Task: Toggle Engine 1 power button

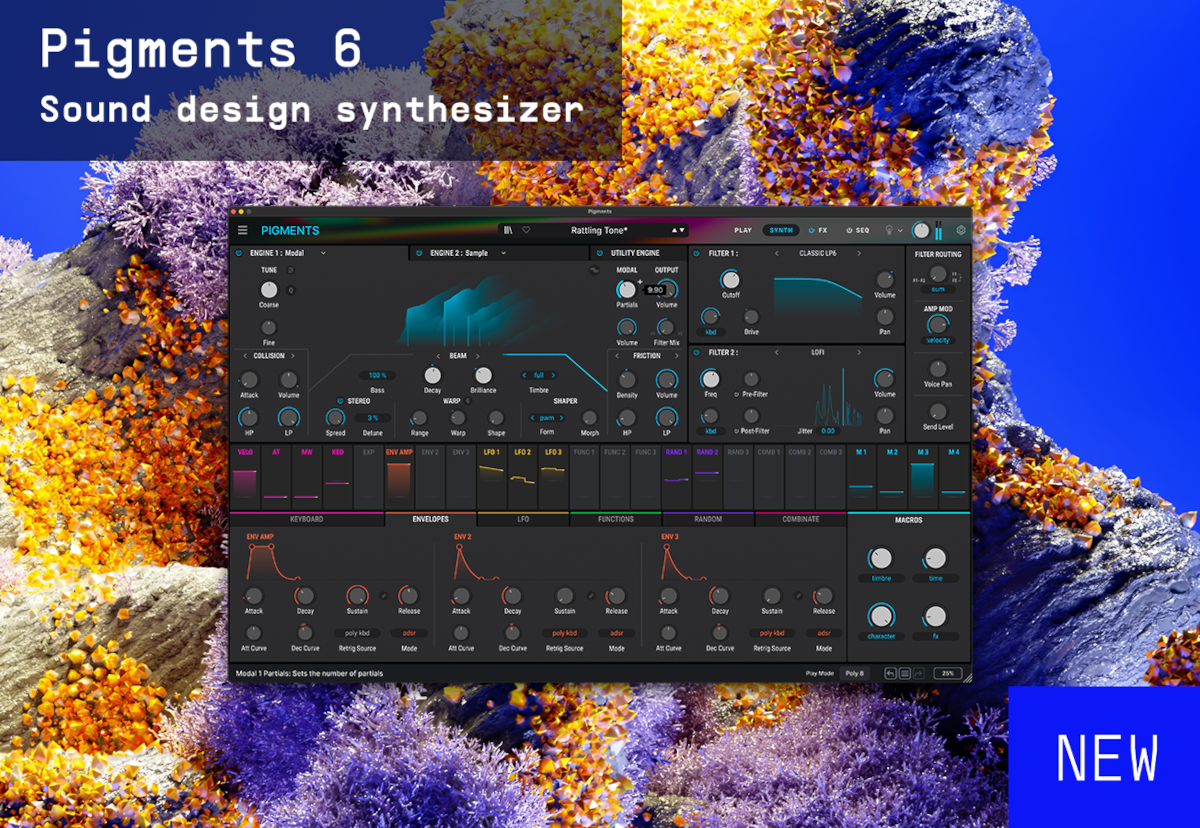Action: [x=239, y=253]
